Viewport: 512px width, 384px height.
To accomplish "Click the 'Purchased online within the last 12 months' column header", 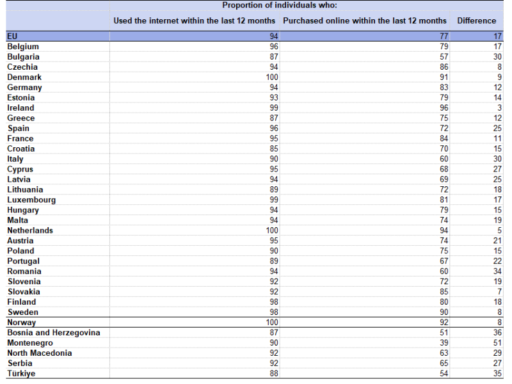I will click(x=364, y=21).
